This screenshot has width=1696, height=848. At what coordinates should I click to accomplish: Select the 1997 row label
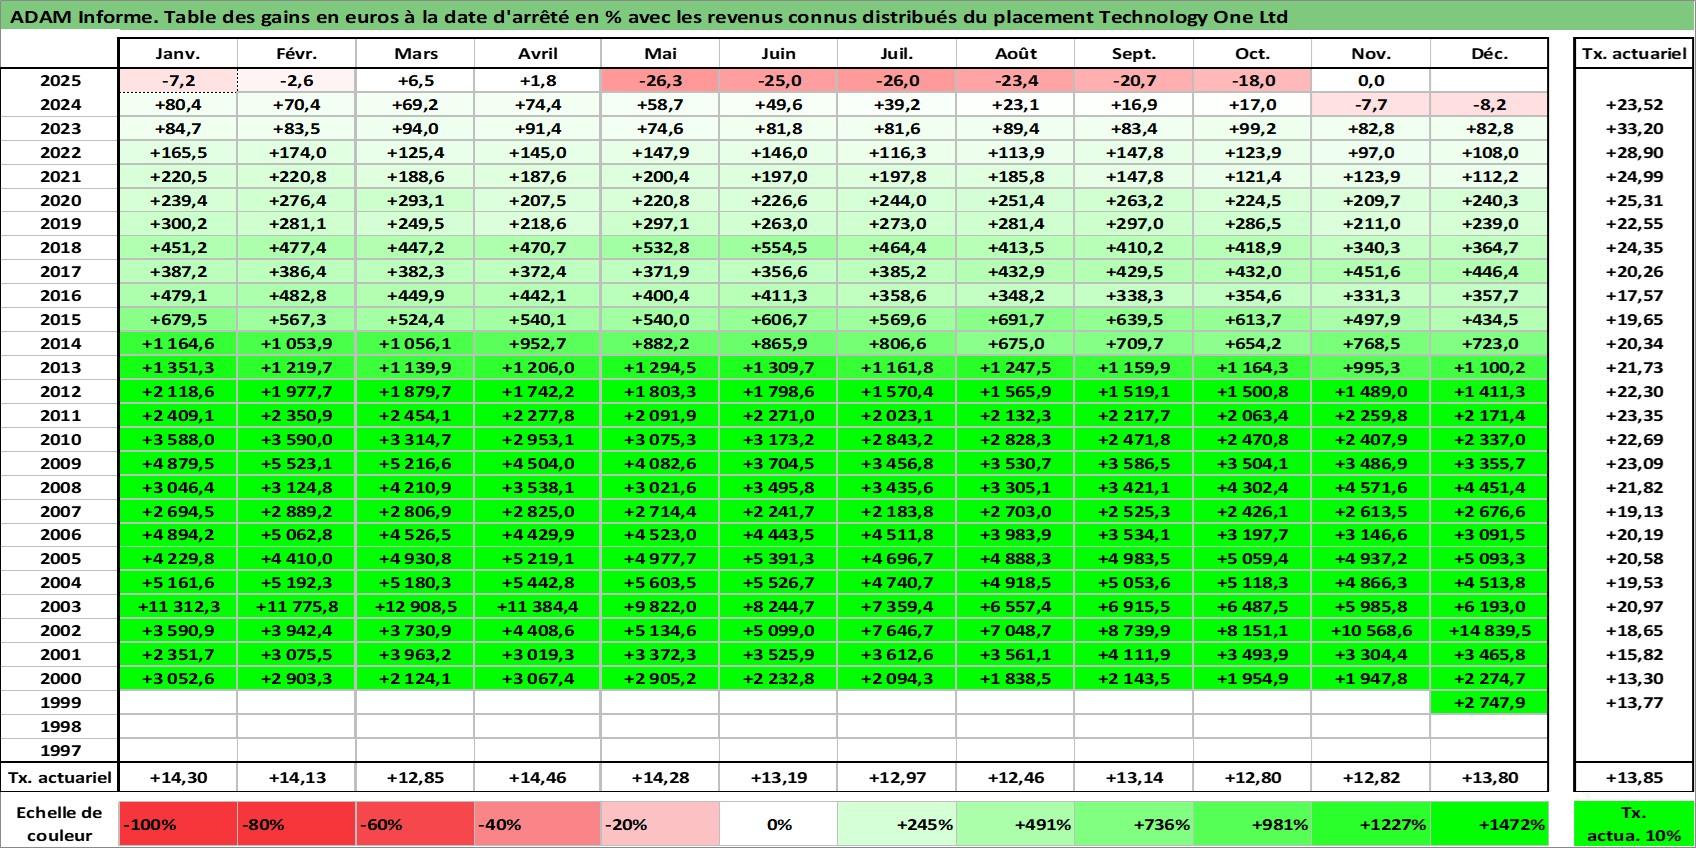tap(60, 750)
